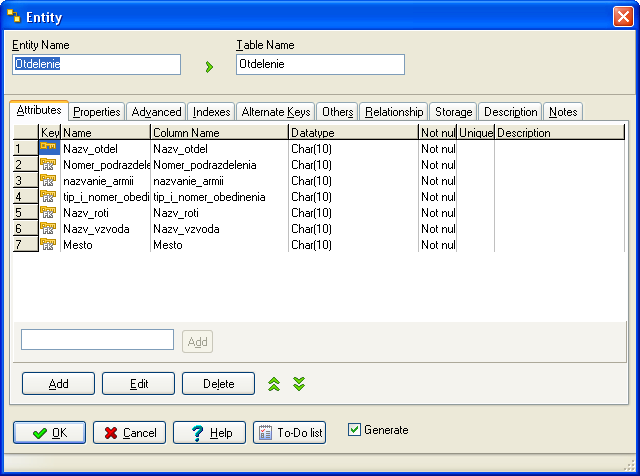Screen dimensions: 640x476
Task: Close the Entity dialog window
Action: (x=623, y=16)
